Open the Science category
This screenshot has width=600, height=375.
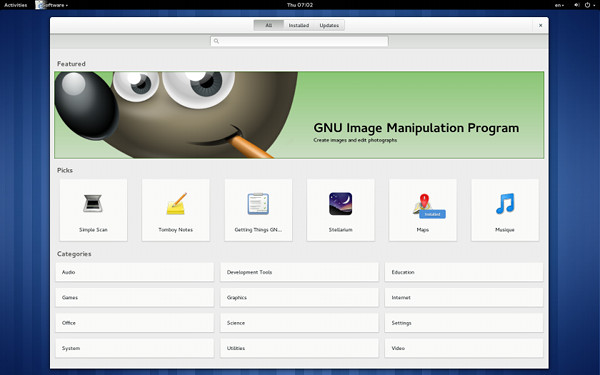tap(299, 323)
